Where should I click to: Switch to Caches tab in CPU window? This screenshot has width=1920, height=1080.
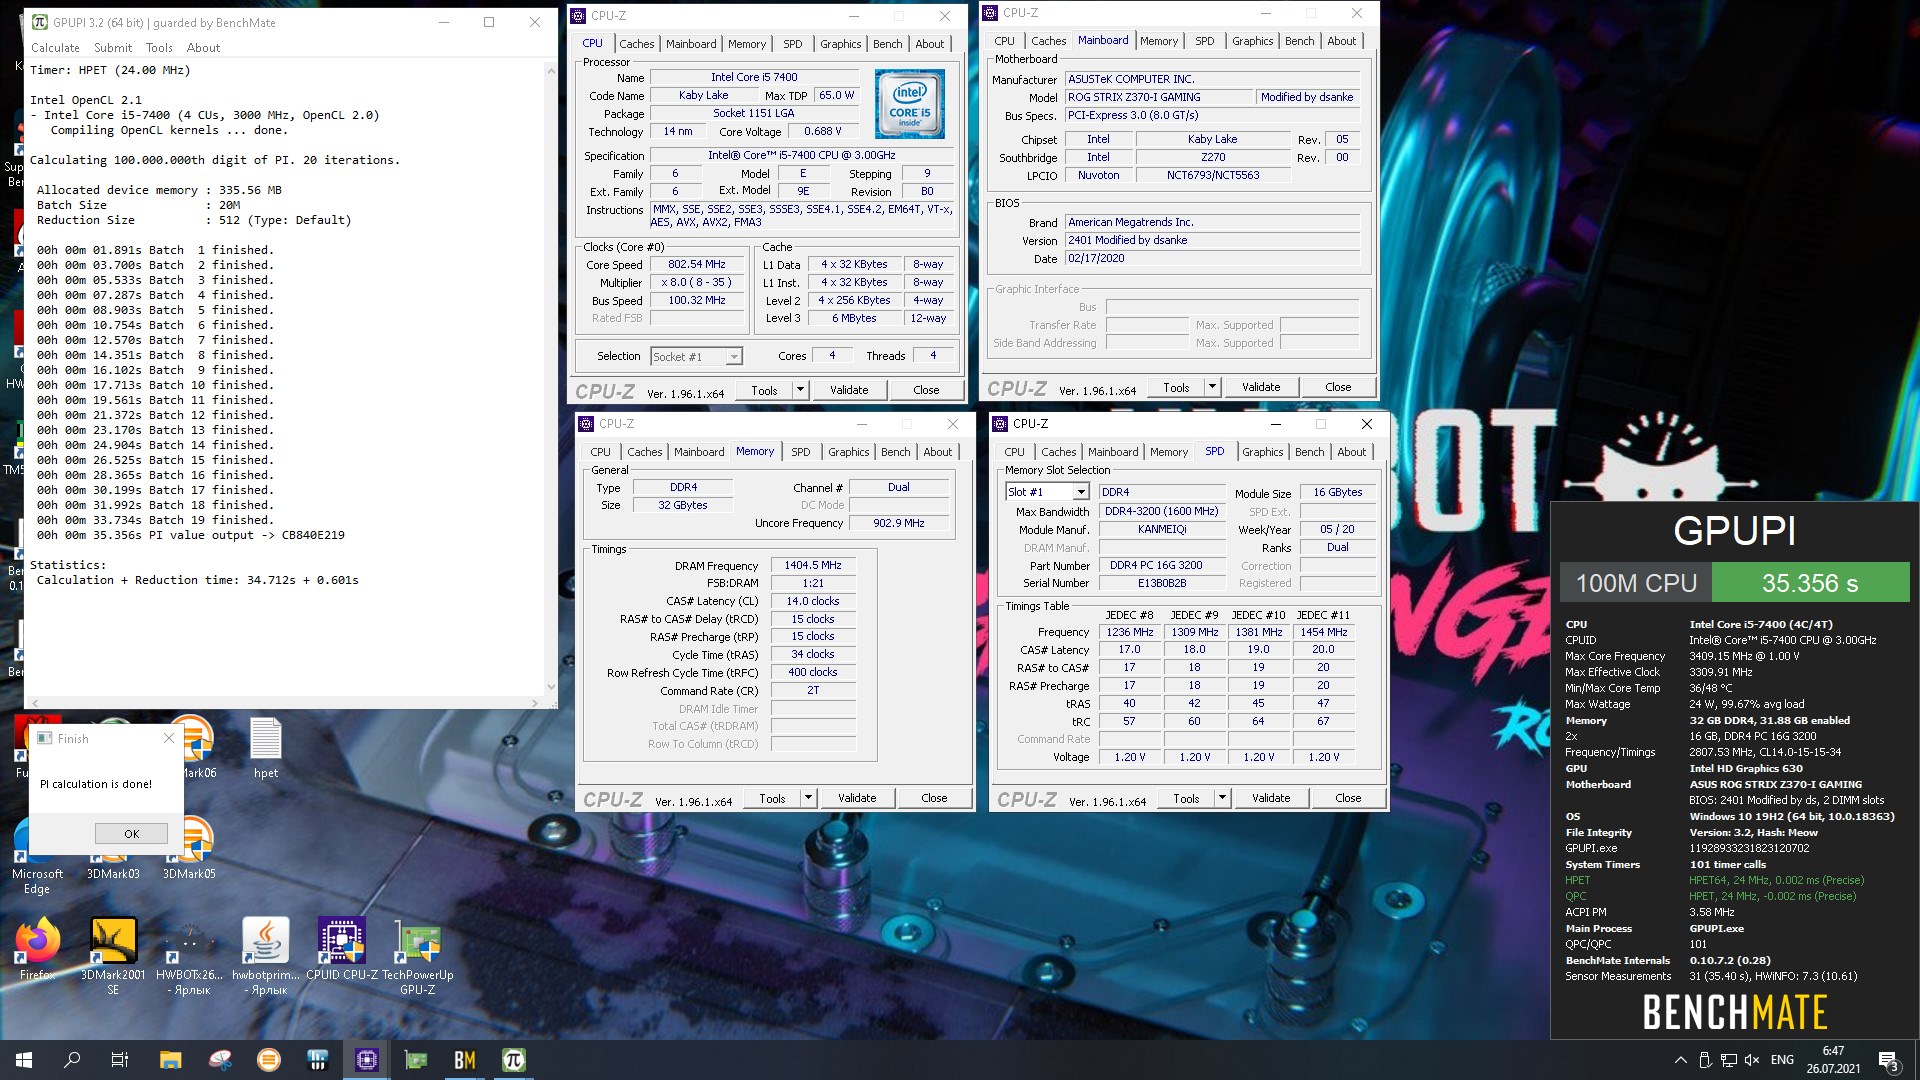click(636, 44)
